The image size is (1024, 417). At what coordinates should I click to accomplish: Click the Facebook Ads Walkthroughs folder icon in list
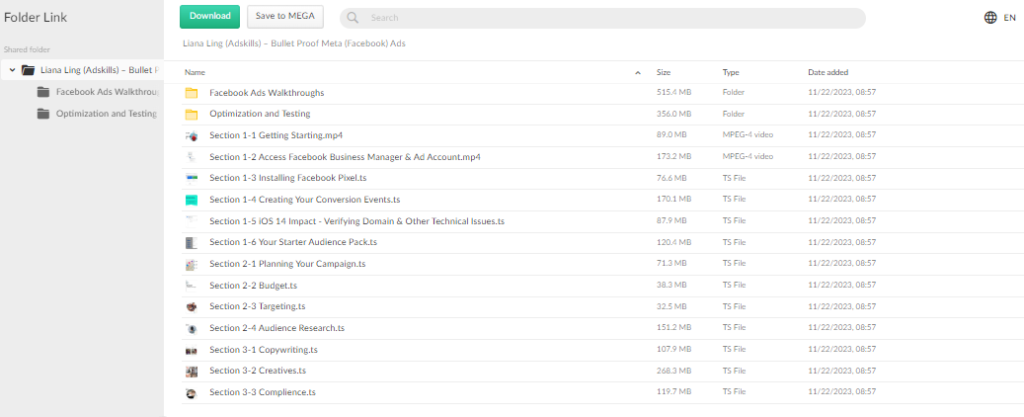(191, 93)
